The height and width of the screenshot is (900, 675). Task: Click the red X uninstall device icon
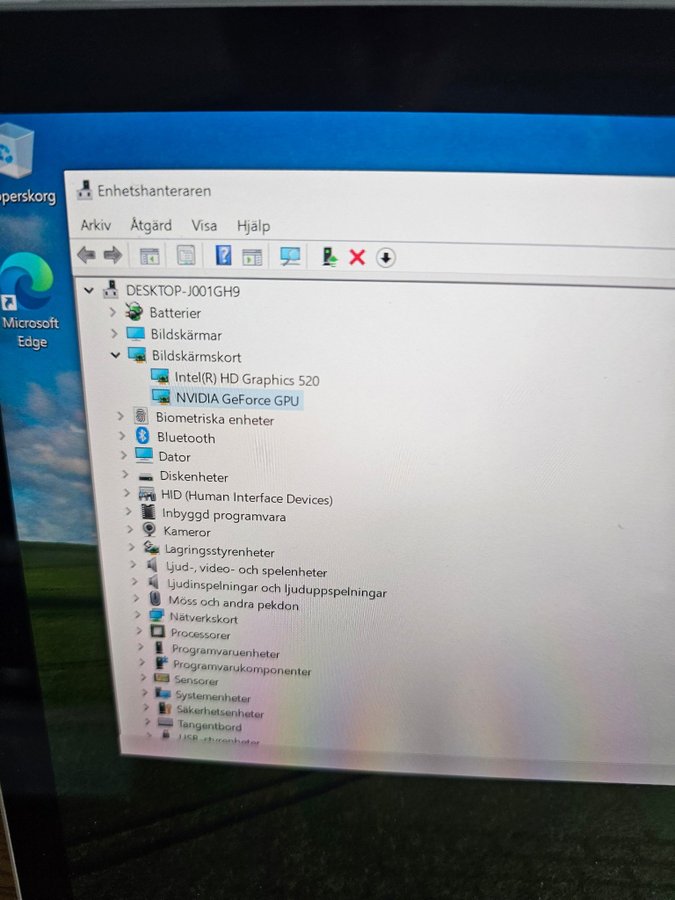click(x=357, y=258)
